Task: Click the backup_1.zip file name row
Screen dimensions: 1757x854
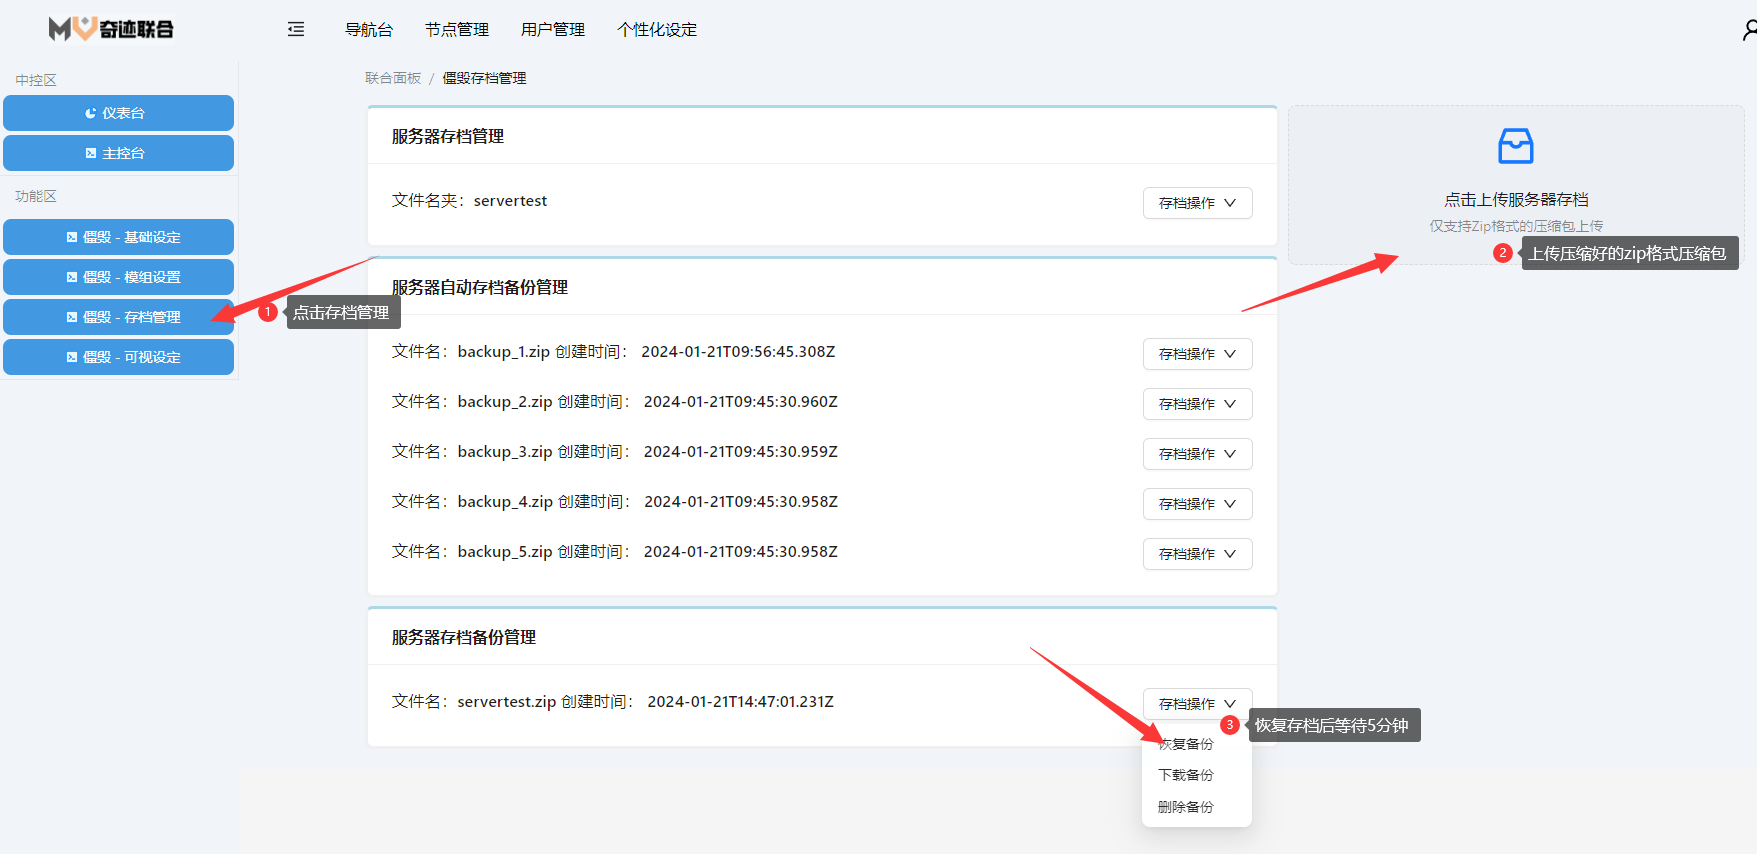Action: 613,352
